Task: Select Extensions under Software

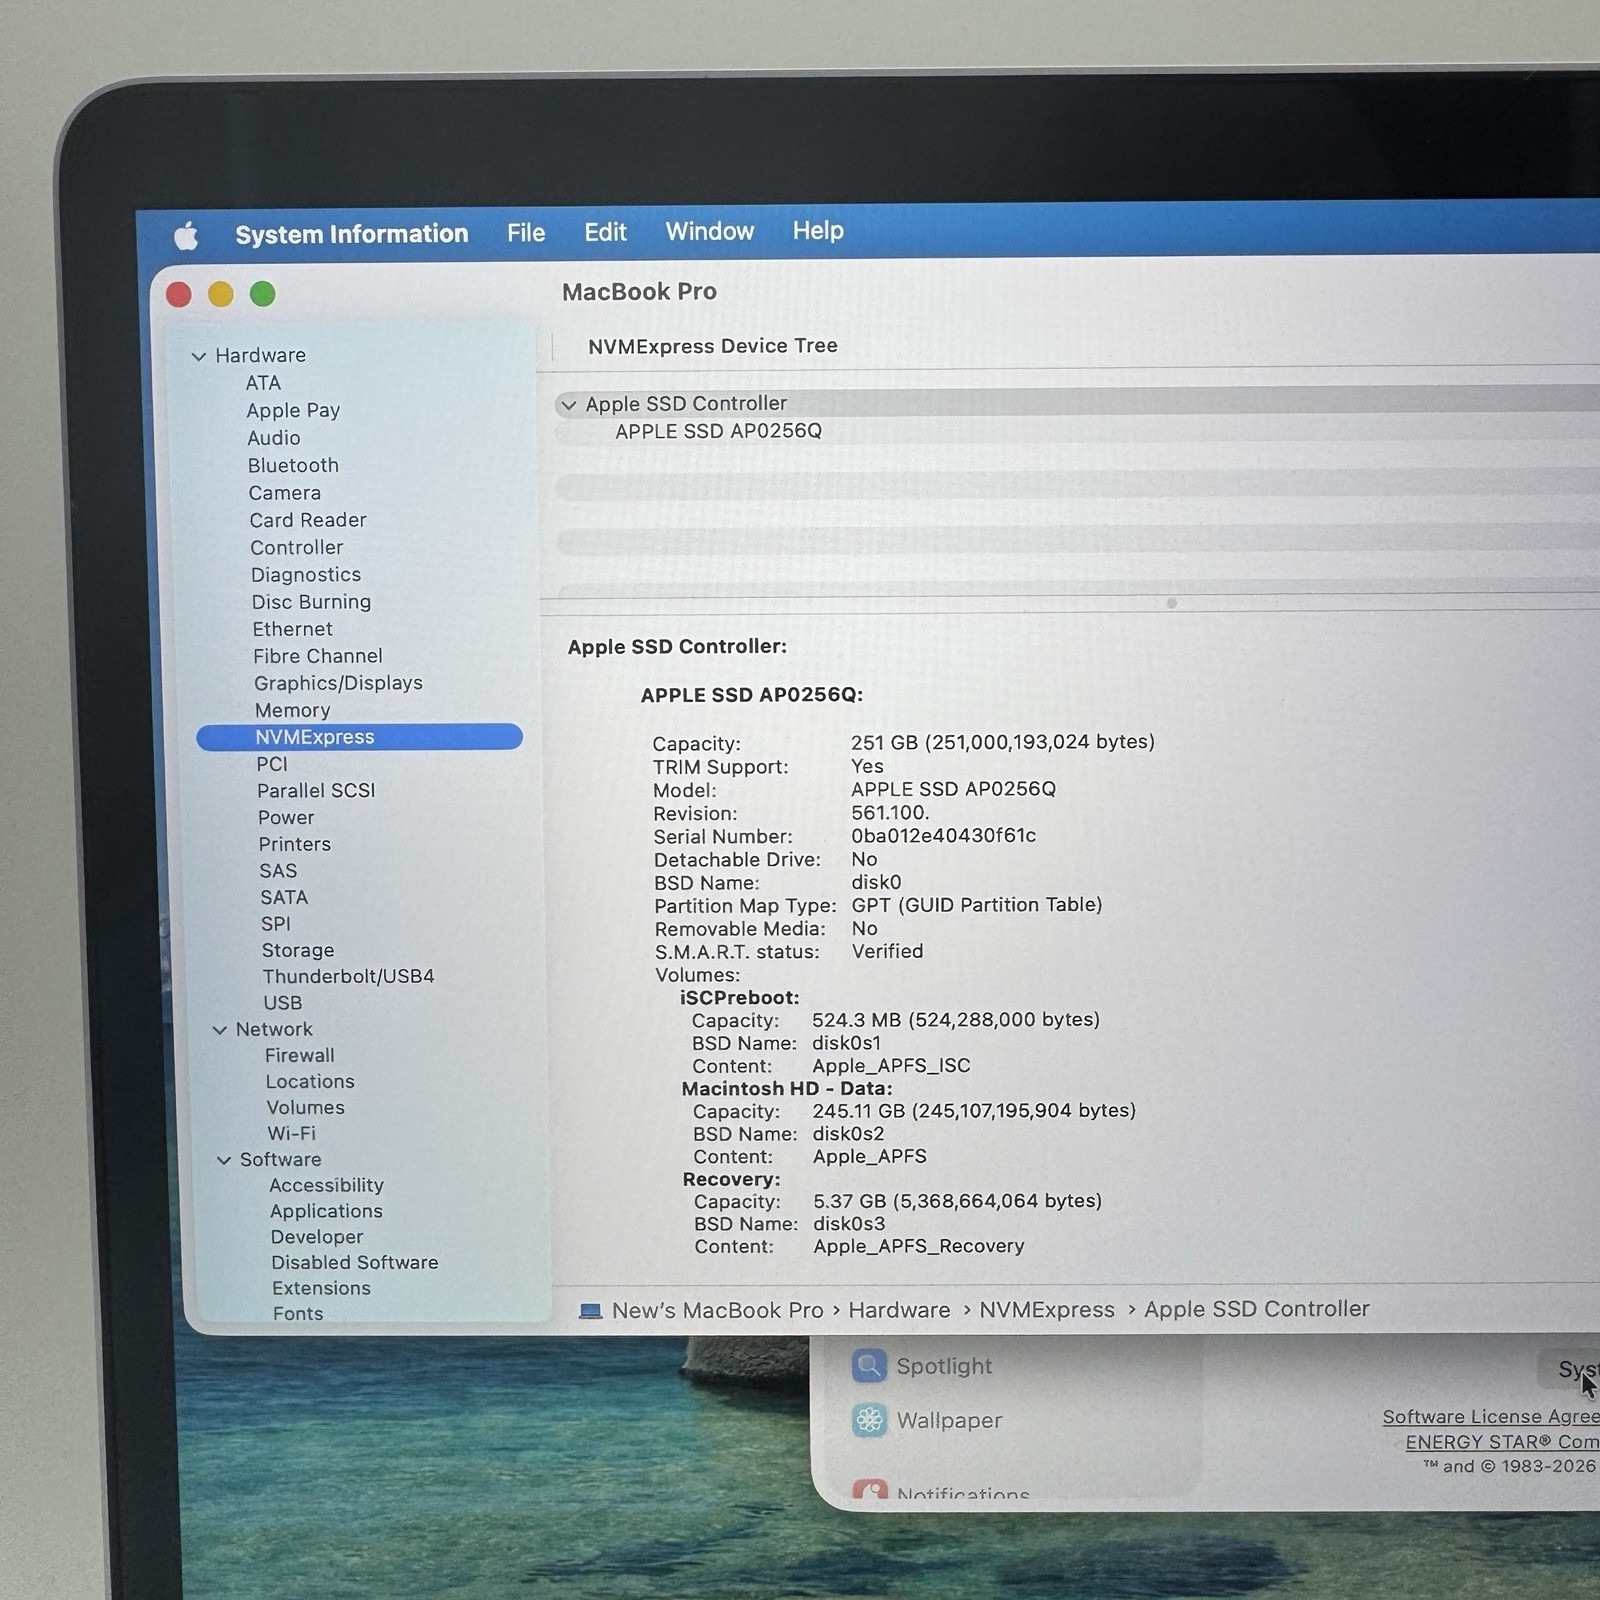Action: coord(321,1288)
